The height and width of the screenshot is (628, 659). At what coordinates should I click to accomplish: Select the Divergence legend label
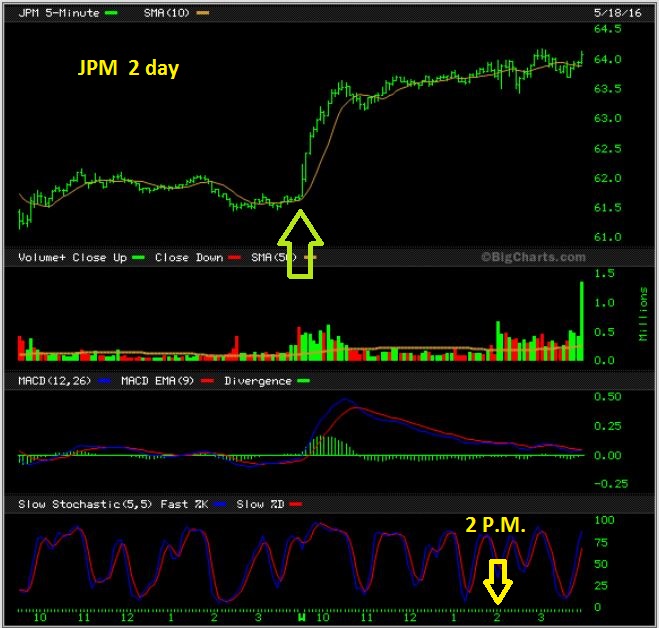coord(258,381)
